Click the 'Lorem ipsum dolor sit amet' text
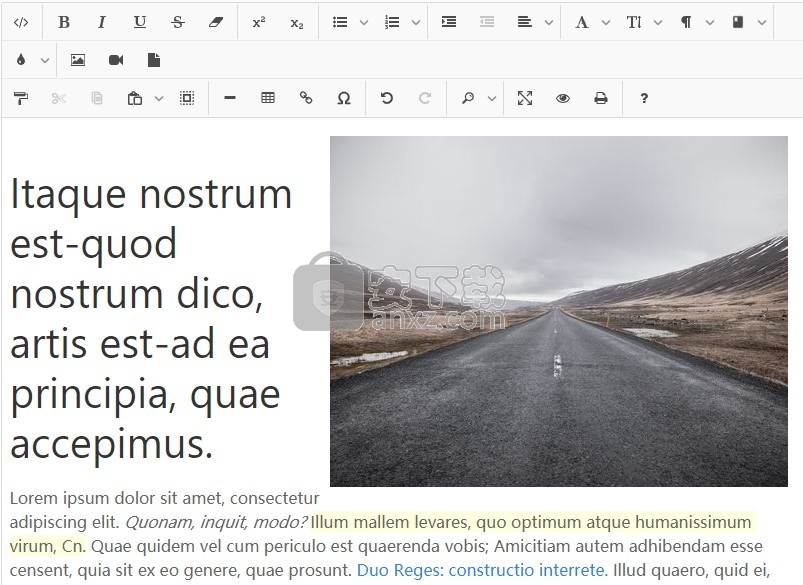 coord(117,498)
